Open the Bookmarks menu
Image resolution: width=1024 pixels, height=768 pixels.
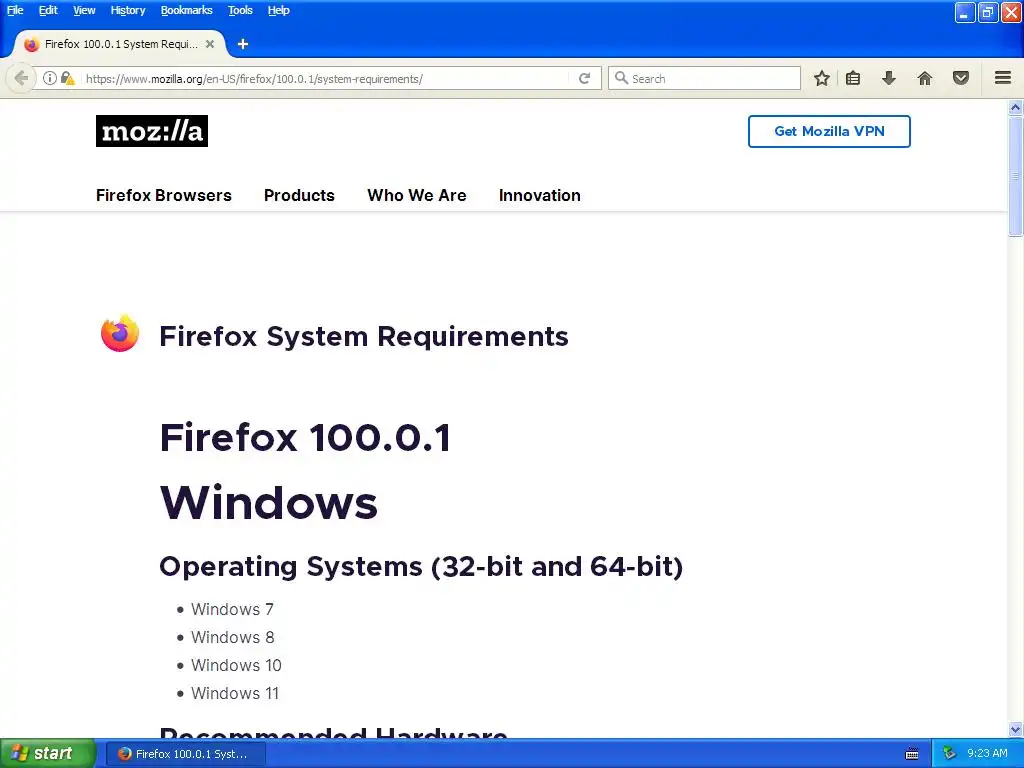click(x=187, y=10)
